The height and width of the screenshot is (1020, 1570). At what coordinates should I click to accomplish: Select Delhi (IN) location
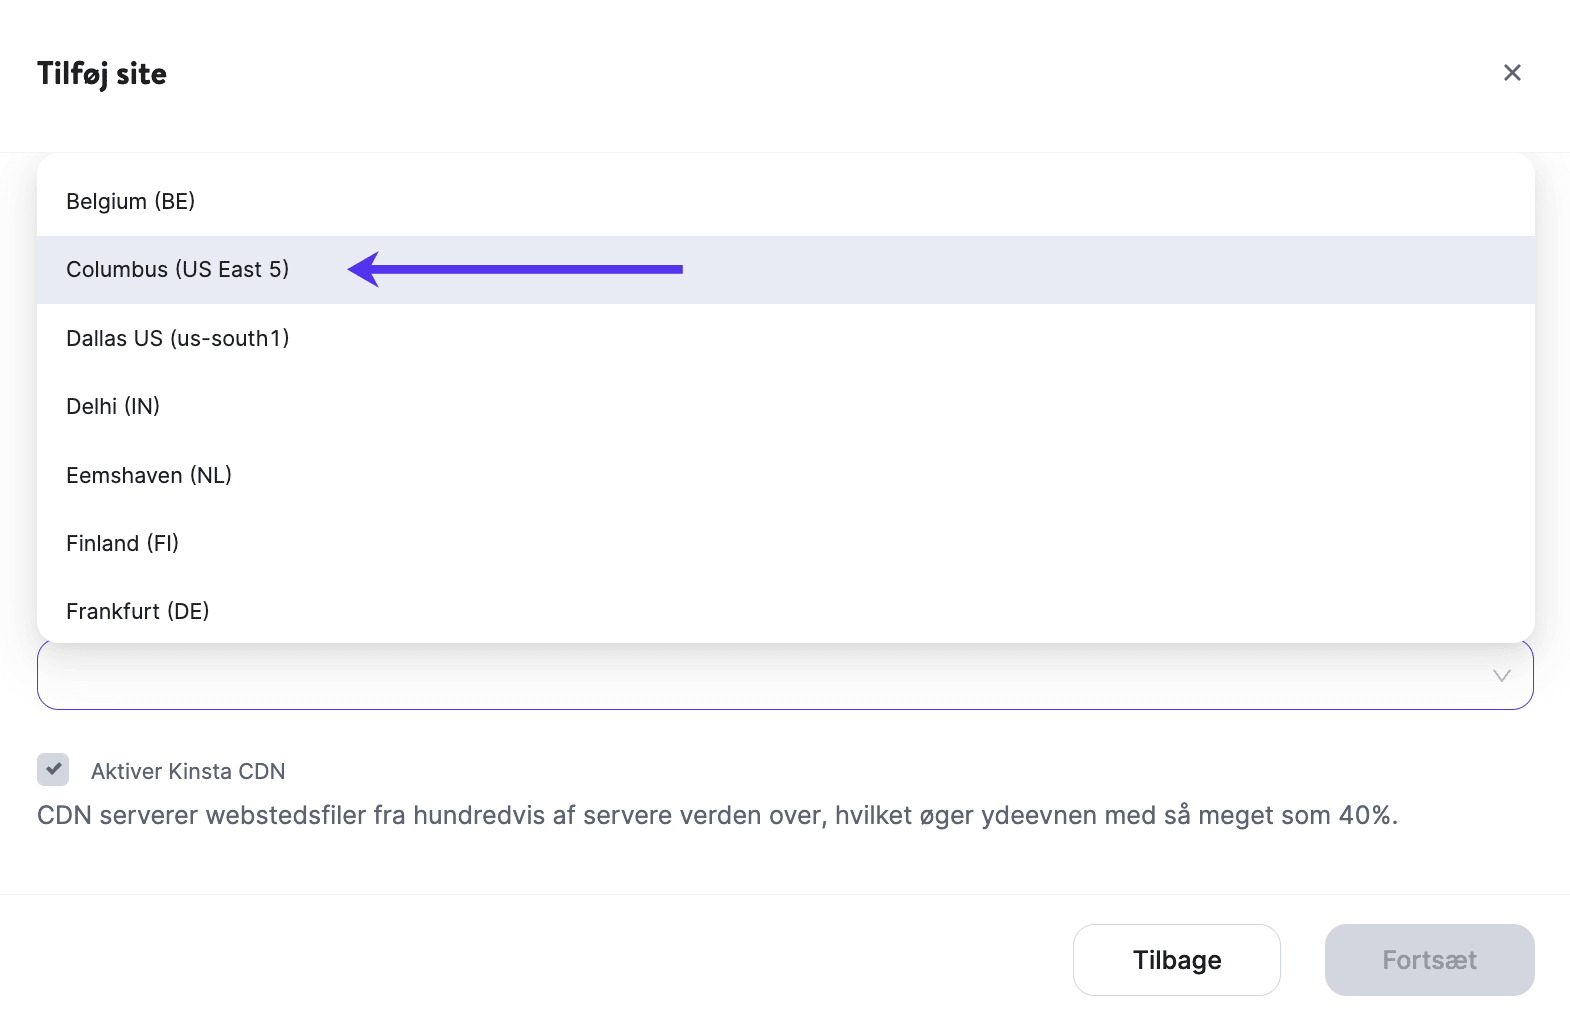point(113,406)
